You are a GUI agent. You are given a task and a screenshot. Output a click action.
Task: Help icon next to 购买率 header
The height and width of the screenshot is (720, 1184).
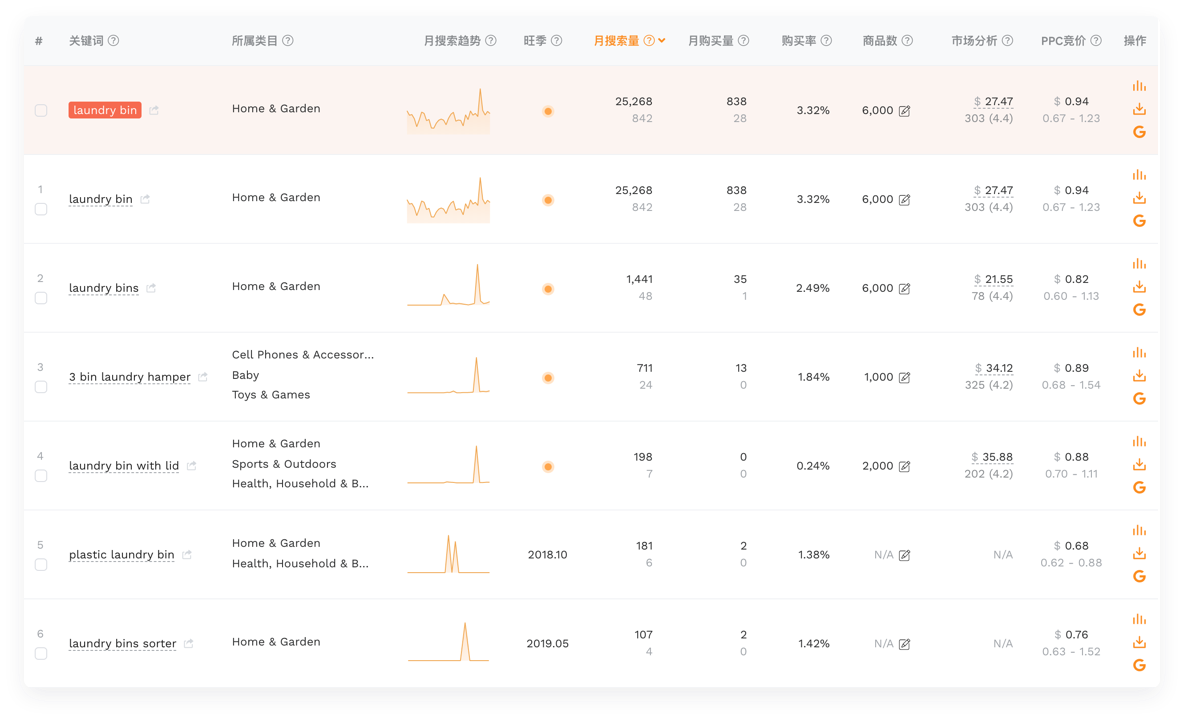coord(826,41)
